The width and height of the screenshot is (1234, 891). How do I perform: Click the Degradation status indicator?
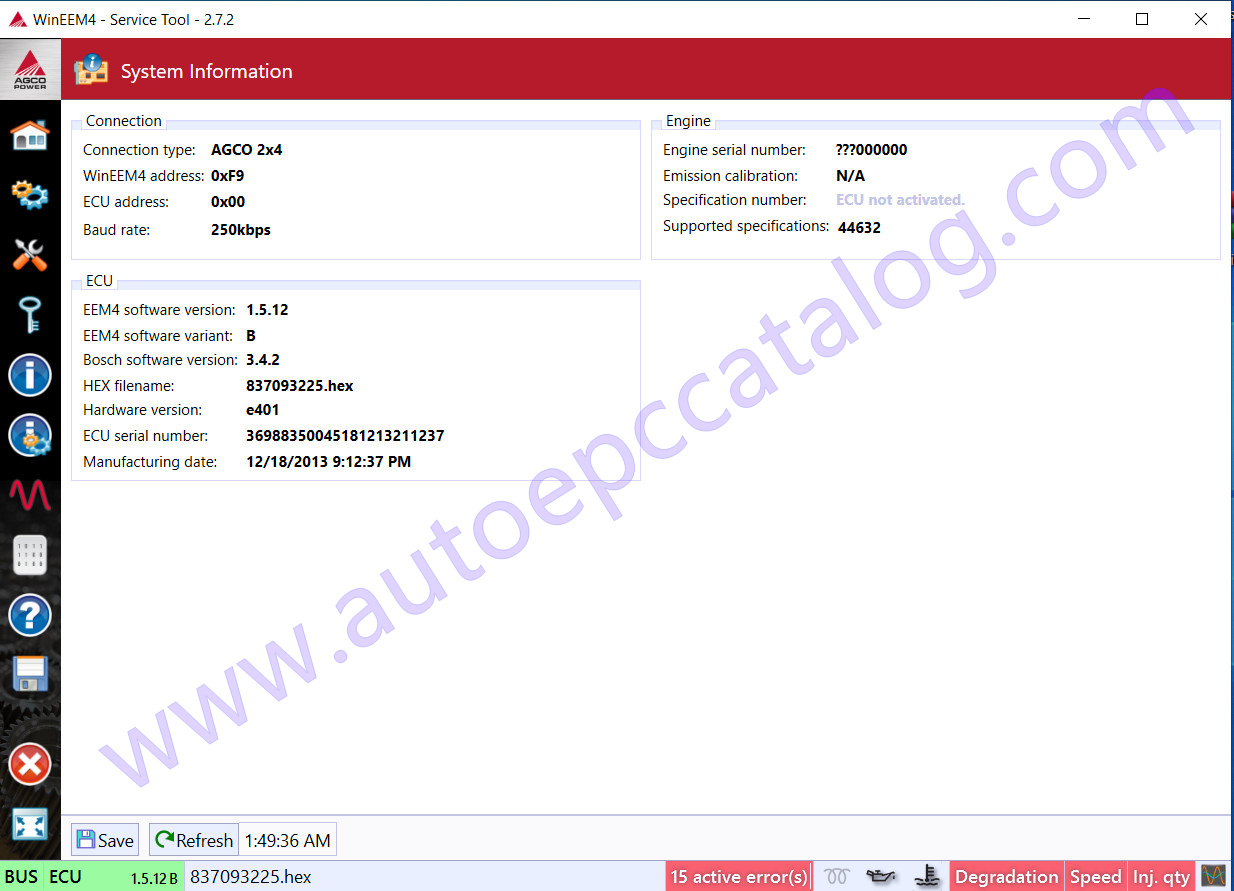click(x=1006, y=877)
